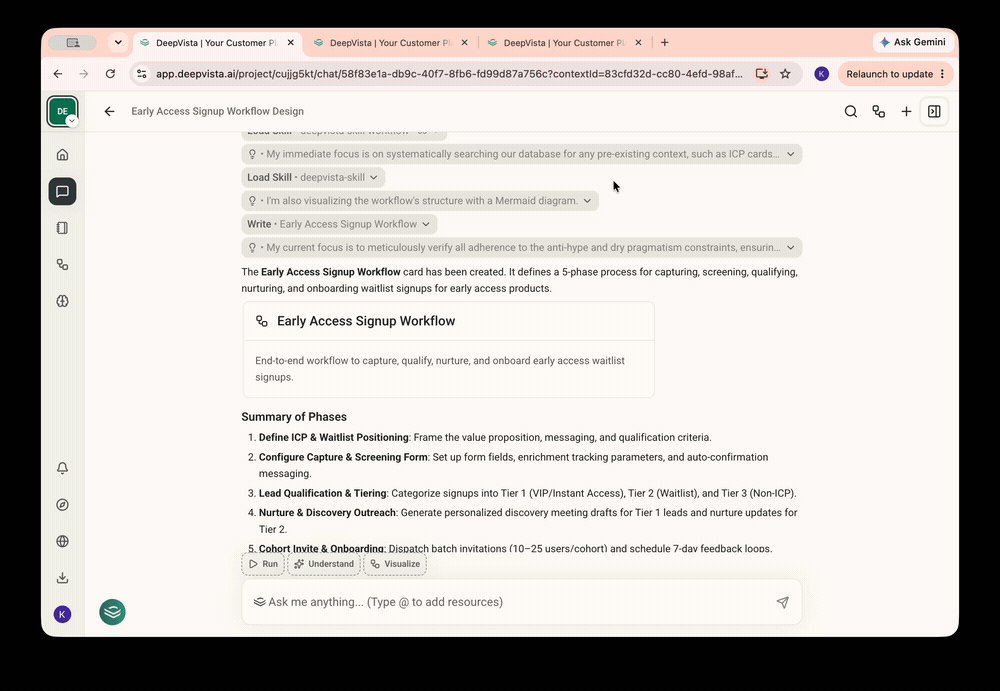
Task: Open search in chat header
Action: click(851, 112)
